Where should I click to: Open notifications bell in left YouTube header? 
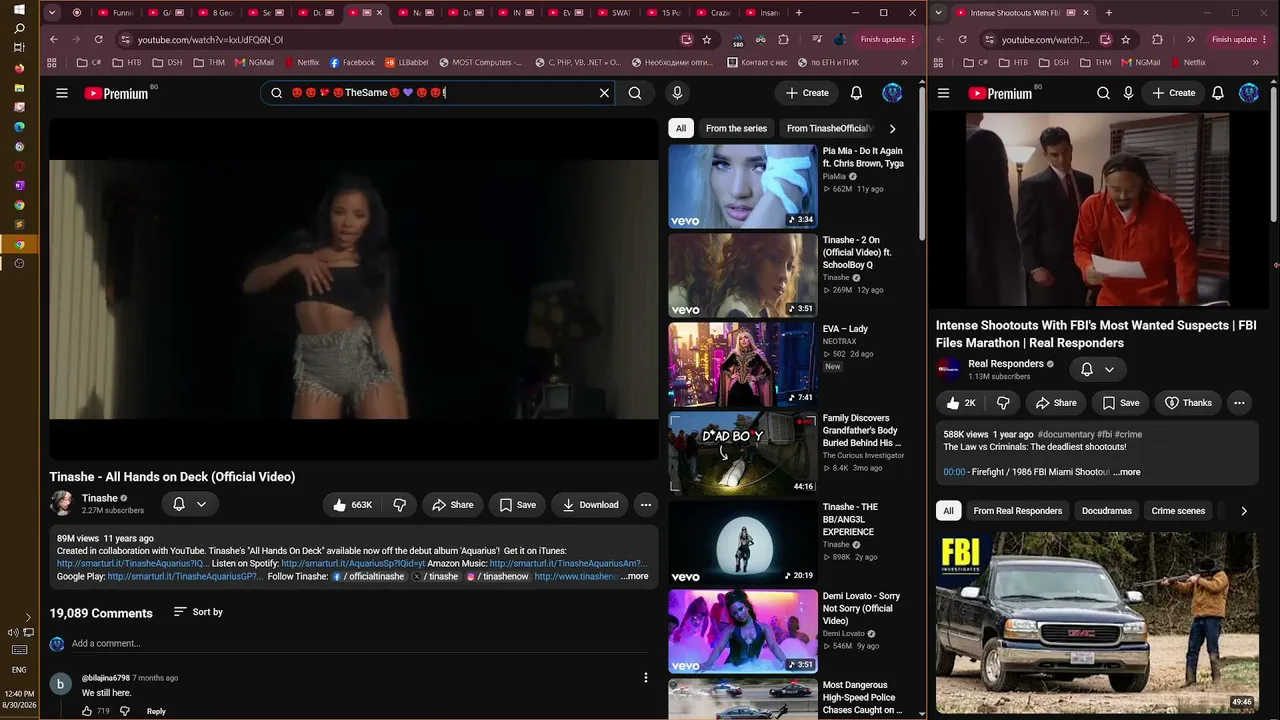(x=856, y=93)
